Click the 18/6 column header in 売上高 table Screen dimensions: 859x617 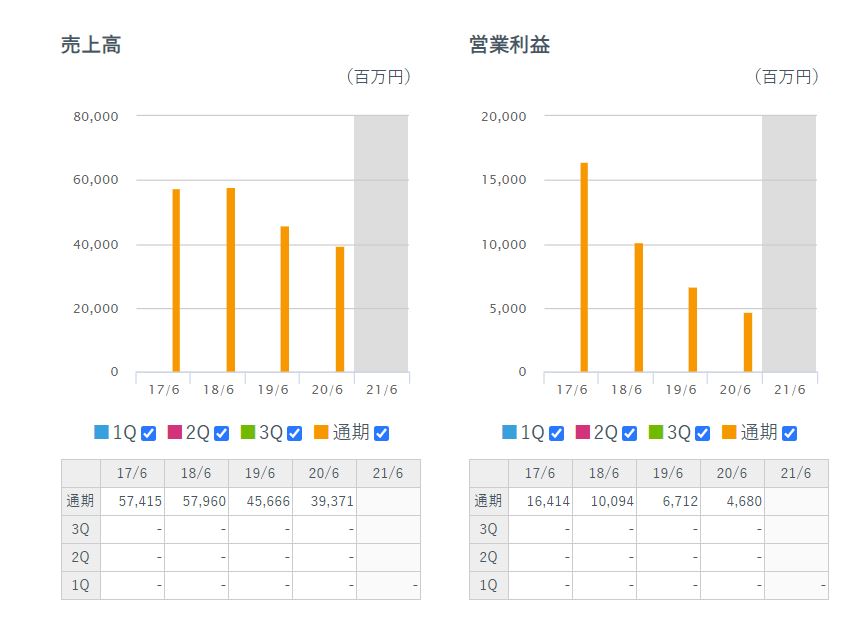[197, 473]
